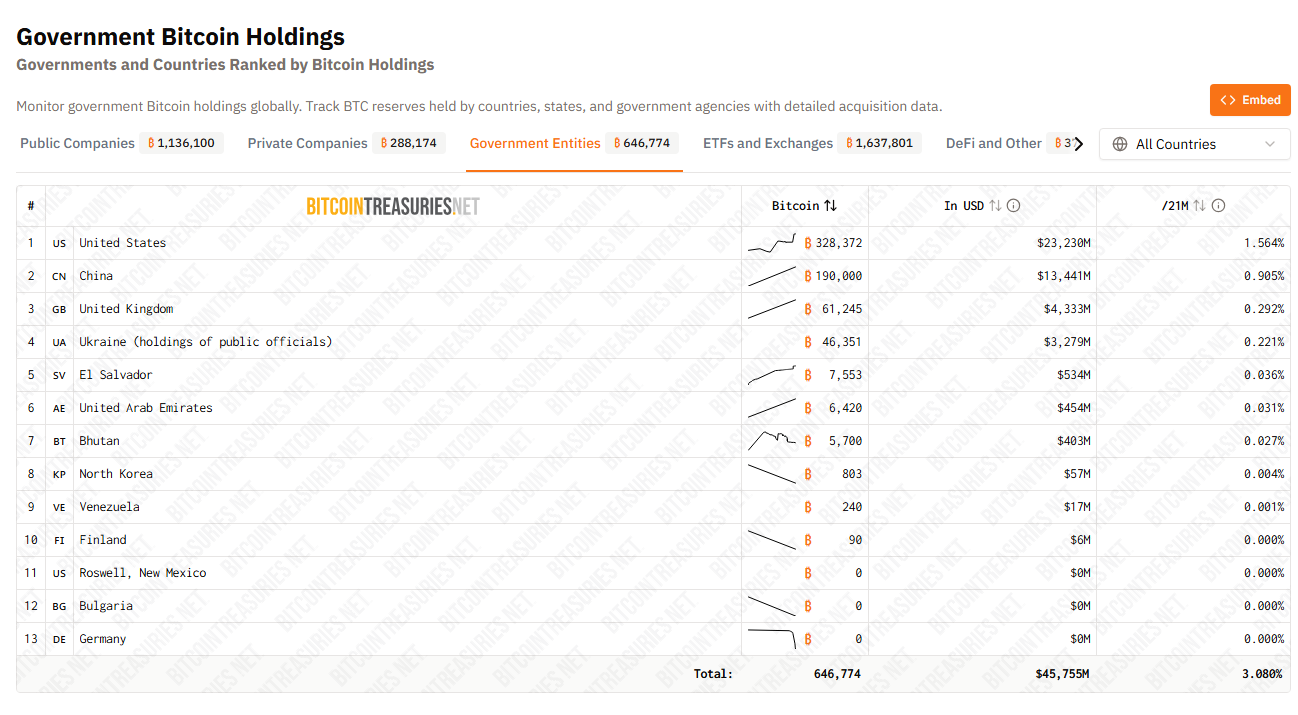This screenshot has height=715, width=1298.
Task: Switch to Public Companies tab
Action: (78, 143)
